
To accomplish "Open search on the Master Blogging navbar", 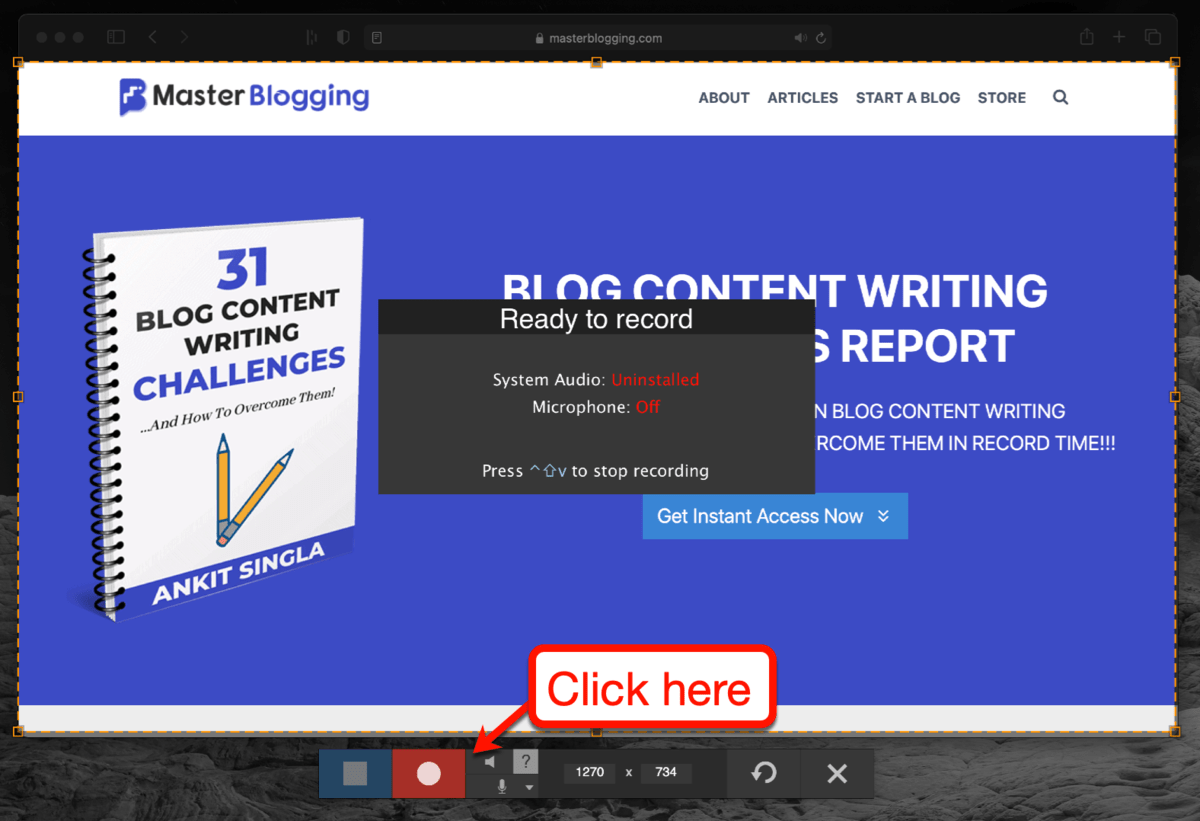I will tap(1060, 97).
